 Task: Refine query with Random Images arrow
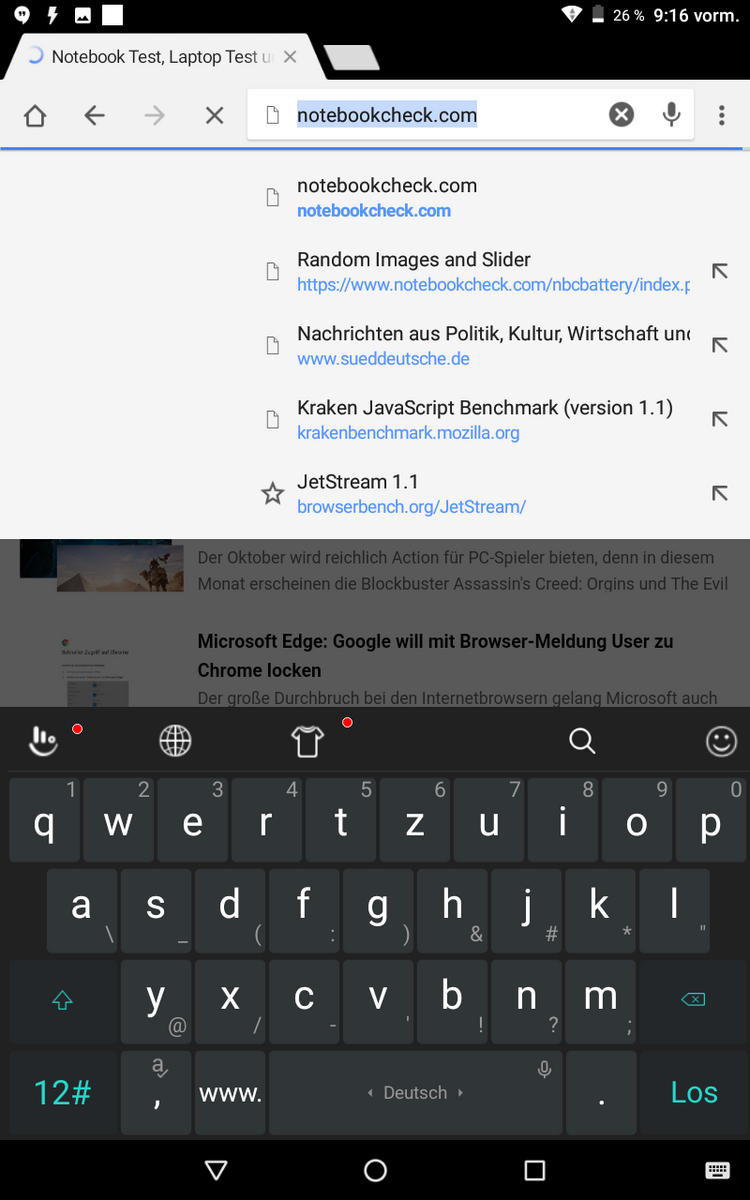[x=718, y=271]
